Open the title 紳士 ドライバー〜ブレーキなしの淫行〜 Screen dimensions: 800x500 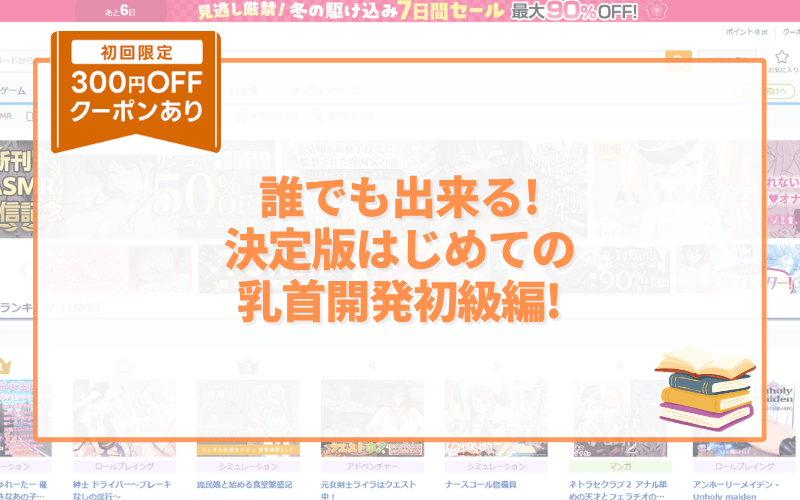122,489
